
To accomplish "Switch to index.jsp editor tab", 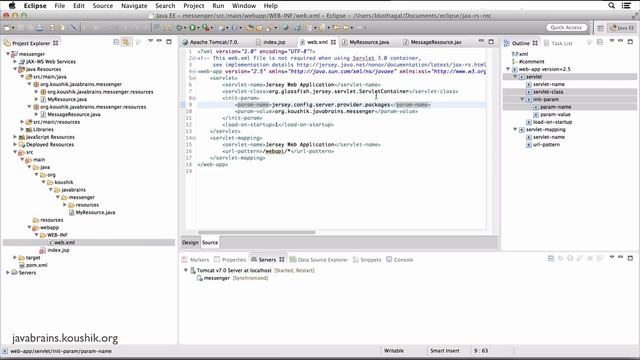I will tap(274, 42).
